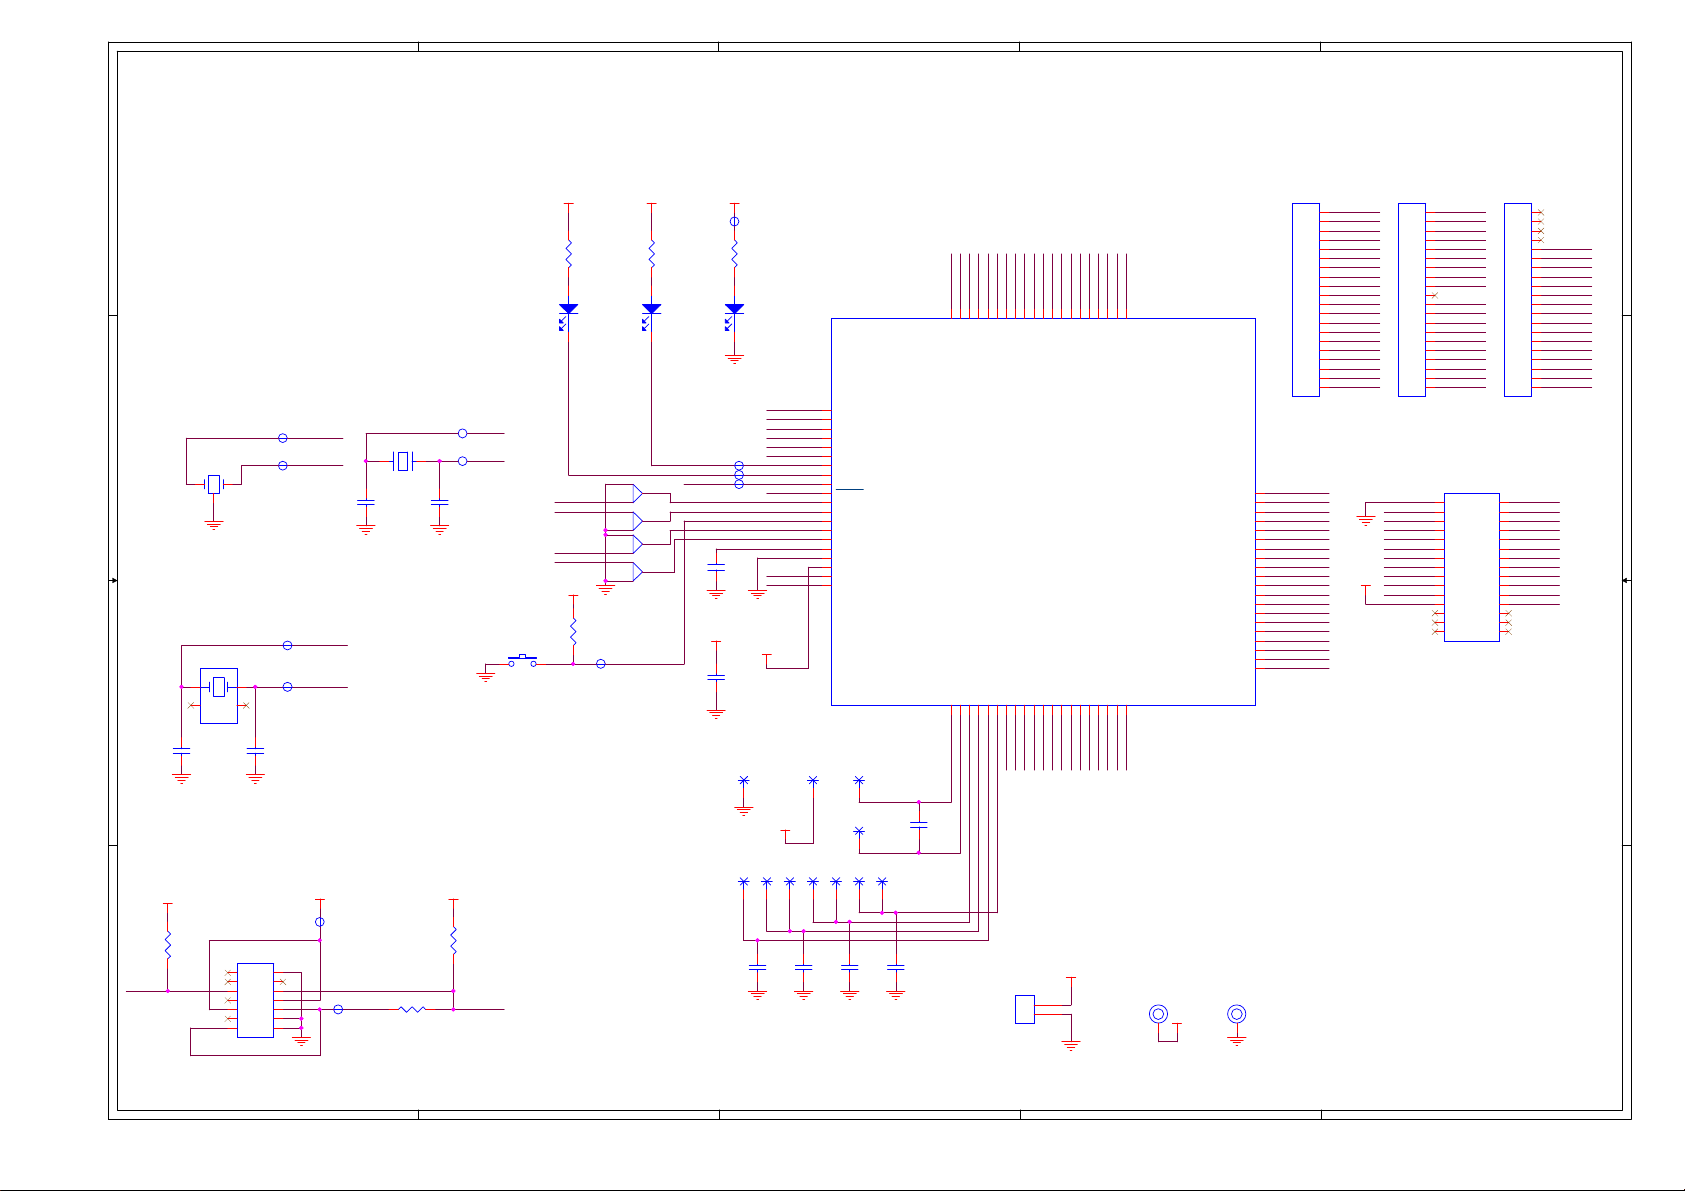This screenshot has width=1685, height=1191.
Task: Click the test-point circle beside the push button
Action: point(600,664)
